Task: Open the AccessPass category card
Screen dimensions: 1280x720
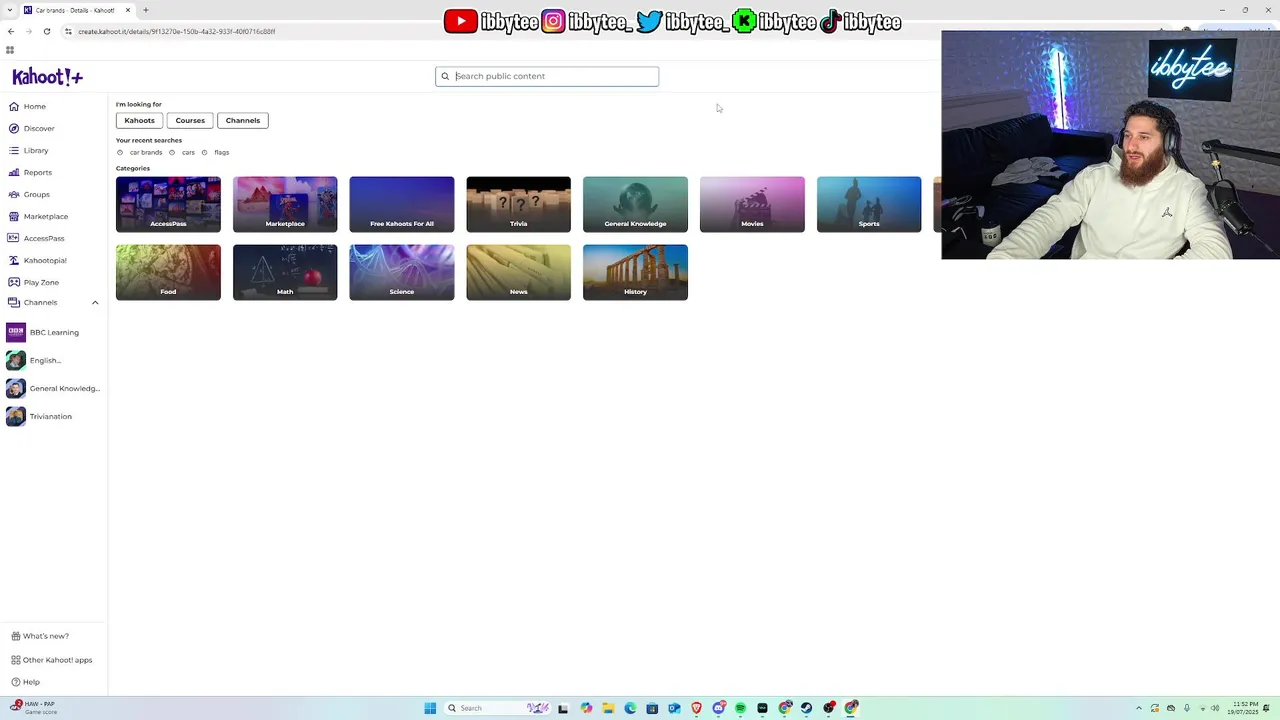Action: pyautogui.click(x=168, y=204)
